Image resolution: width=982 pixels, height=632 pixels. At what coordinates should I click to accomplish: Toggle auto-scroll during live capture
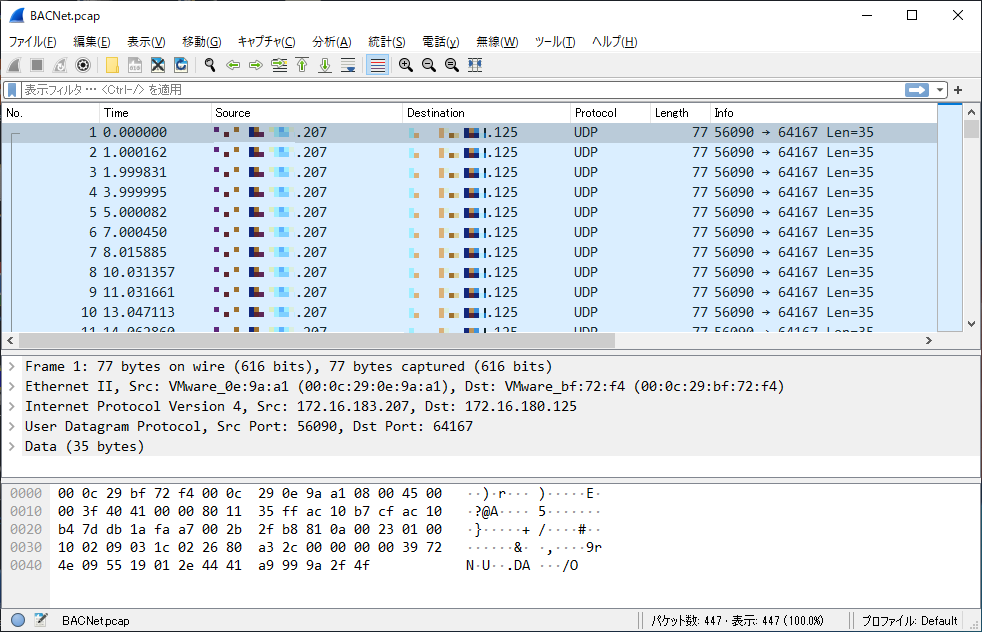[348, 65]
